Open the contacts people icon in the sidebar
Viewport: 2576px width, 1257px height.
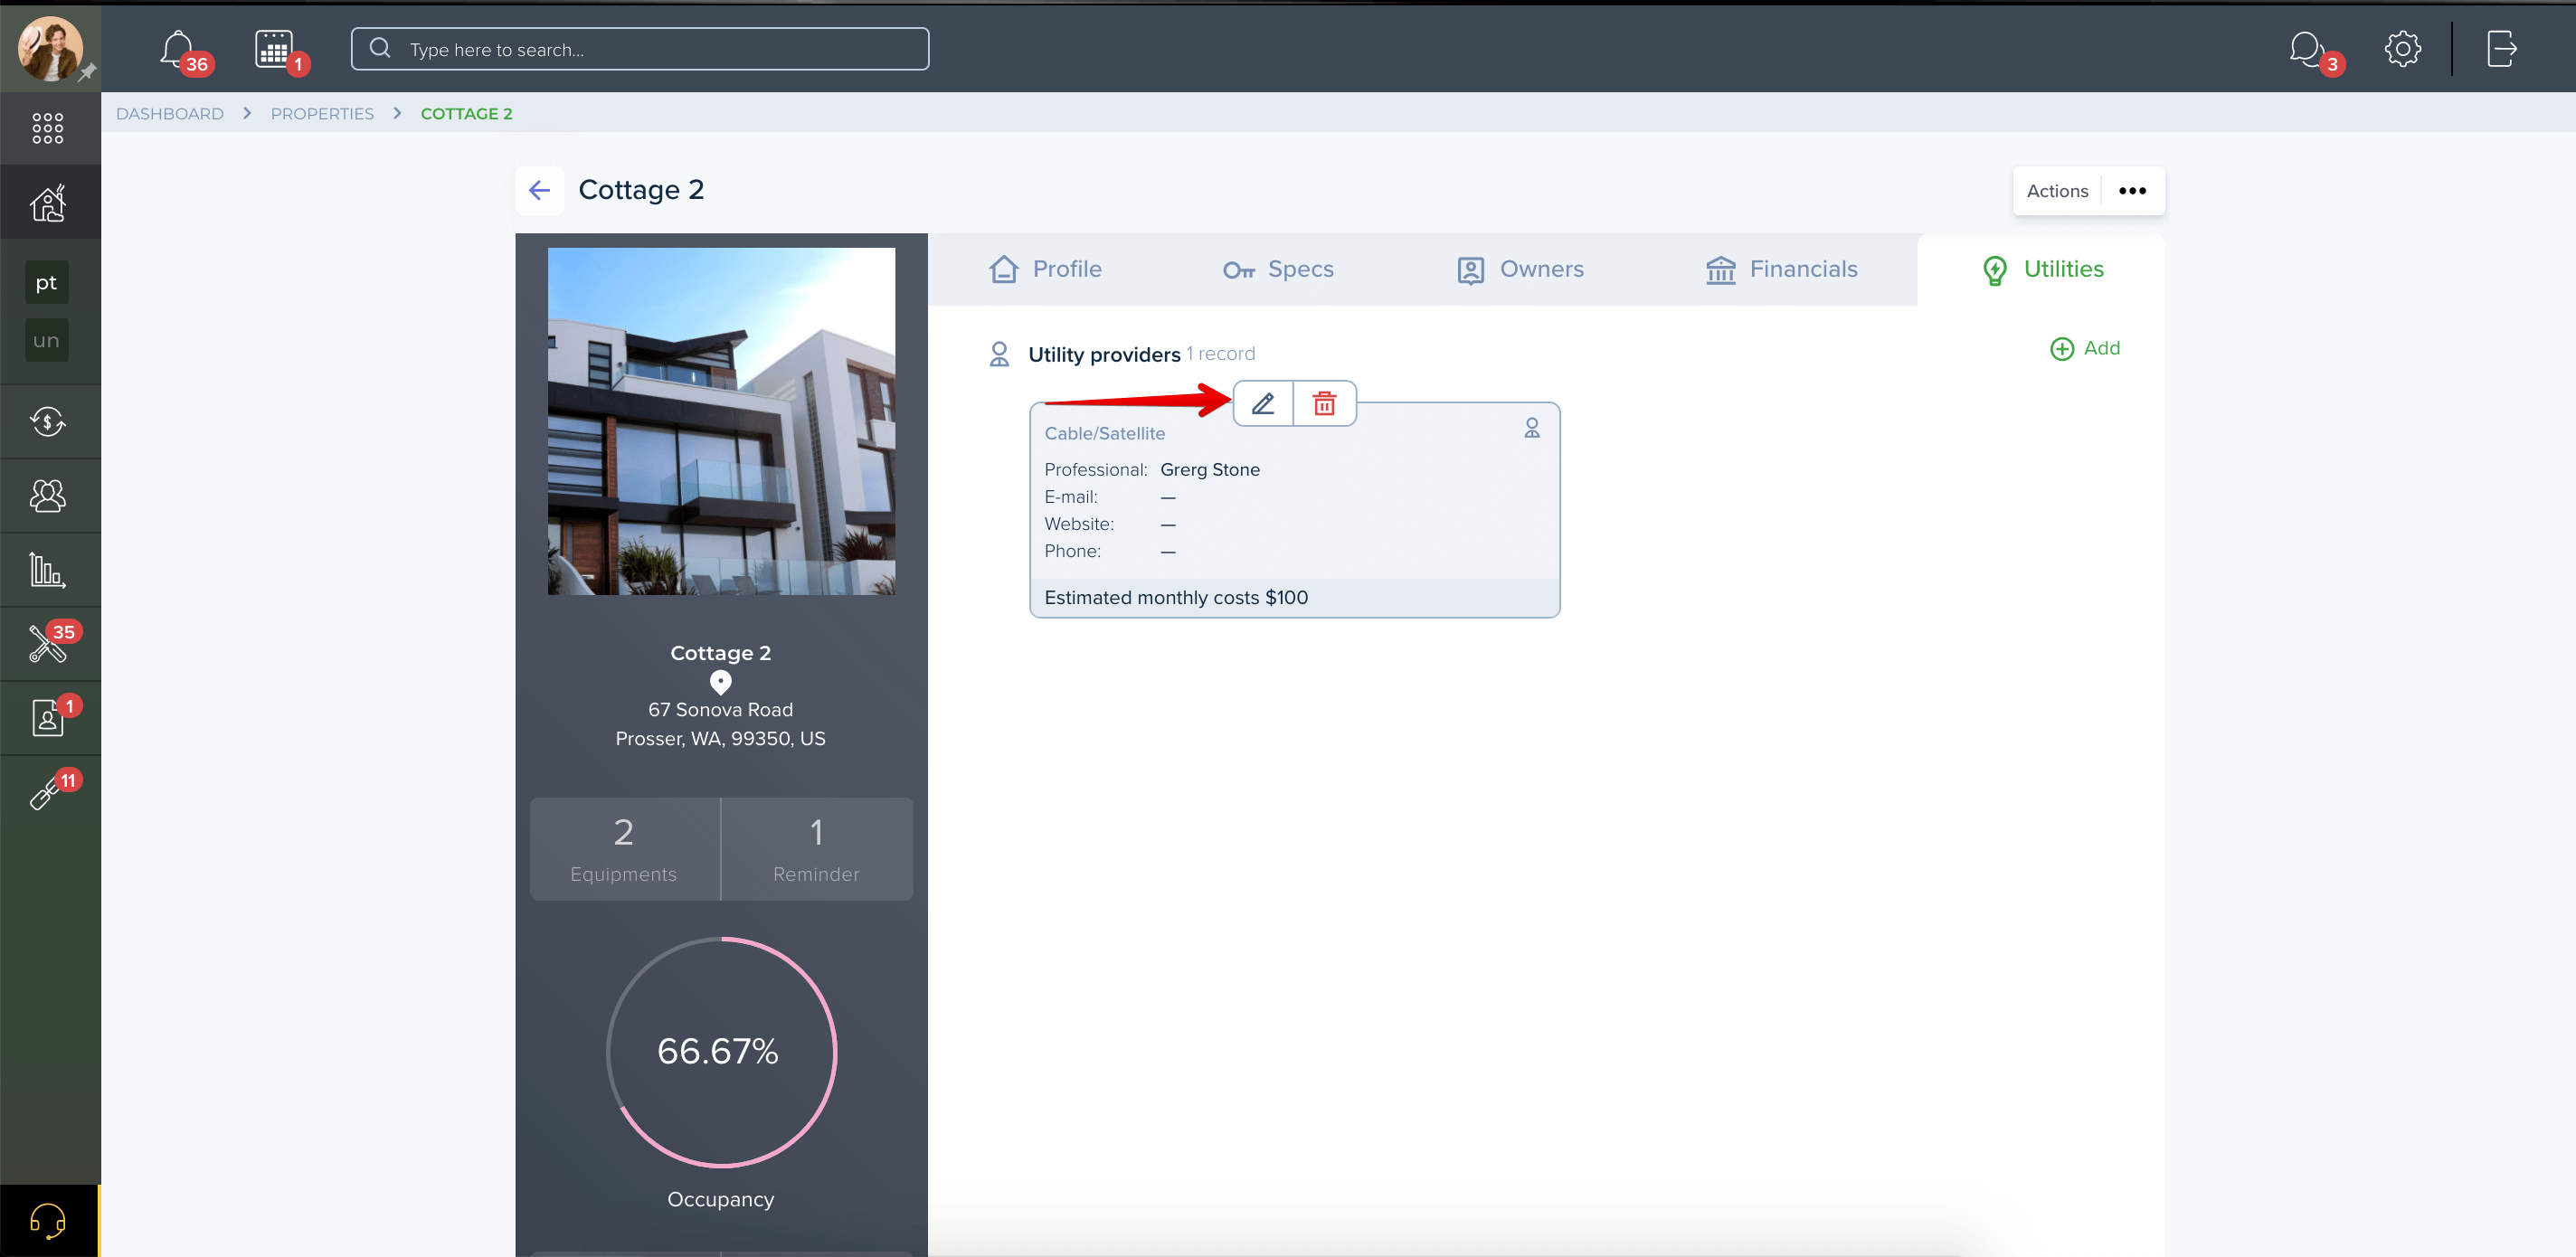coord(48,495)
